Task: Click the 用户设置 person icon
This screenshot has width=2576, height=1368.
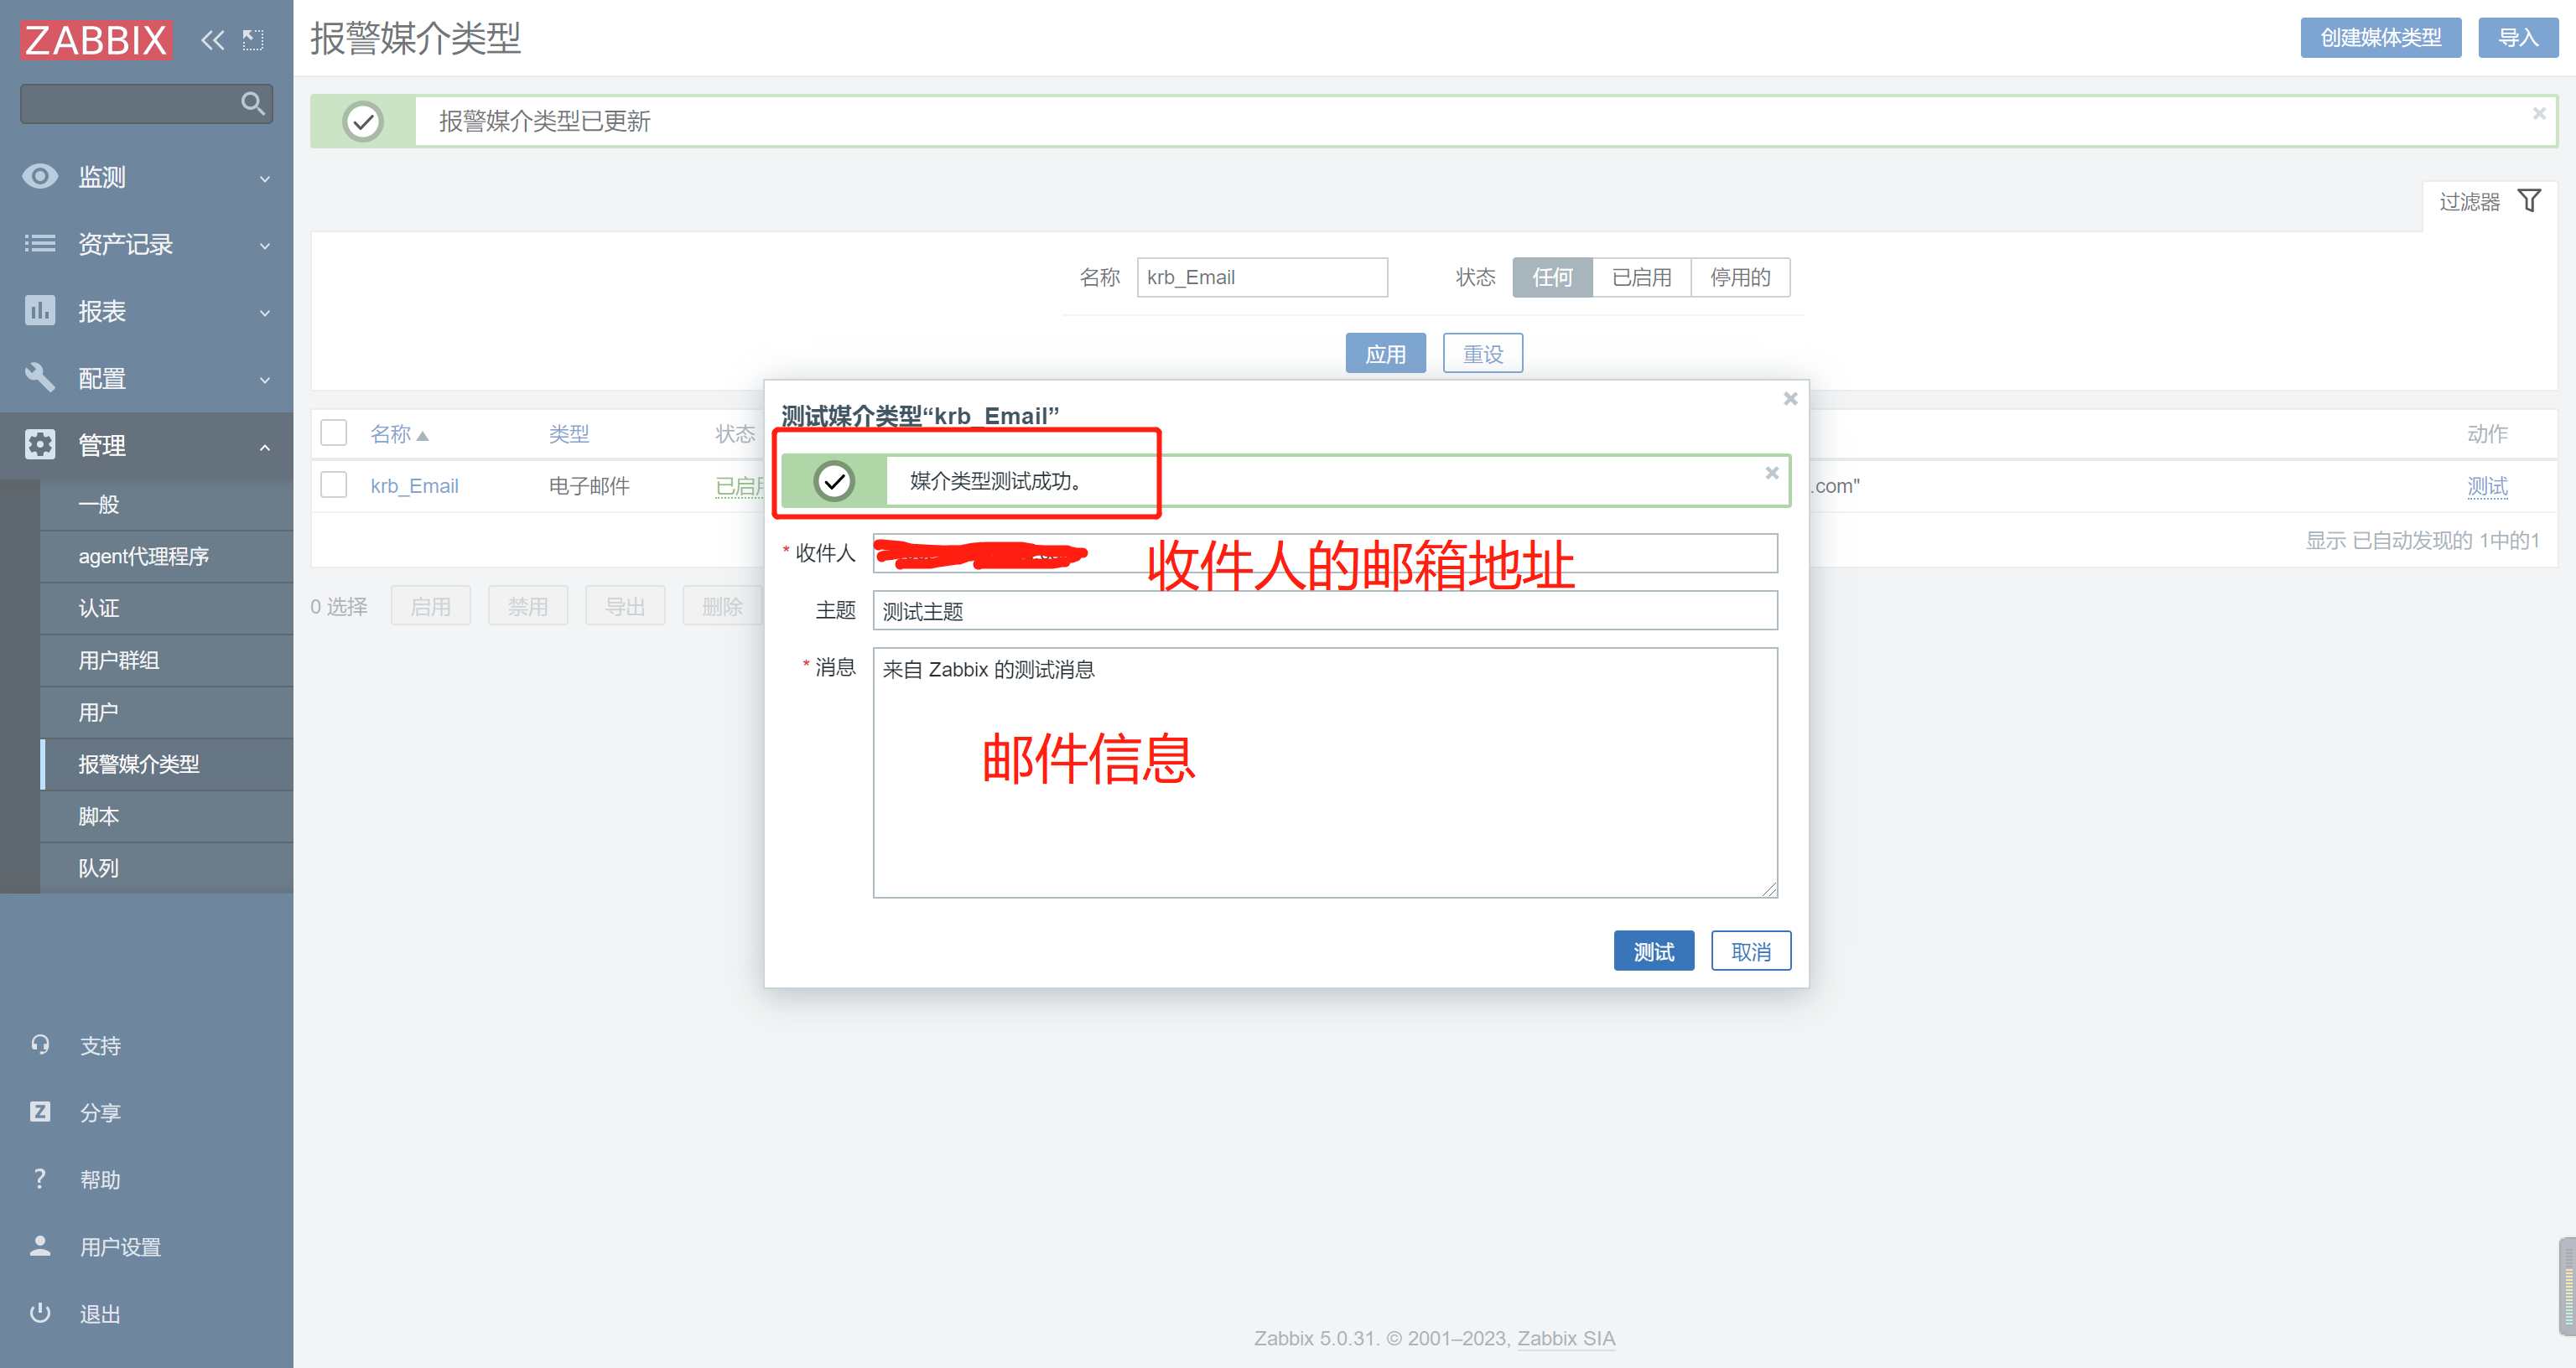Action: pos(40,1246)
